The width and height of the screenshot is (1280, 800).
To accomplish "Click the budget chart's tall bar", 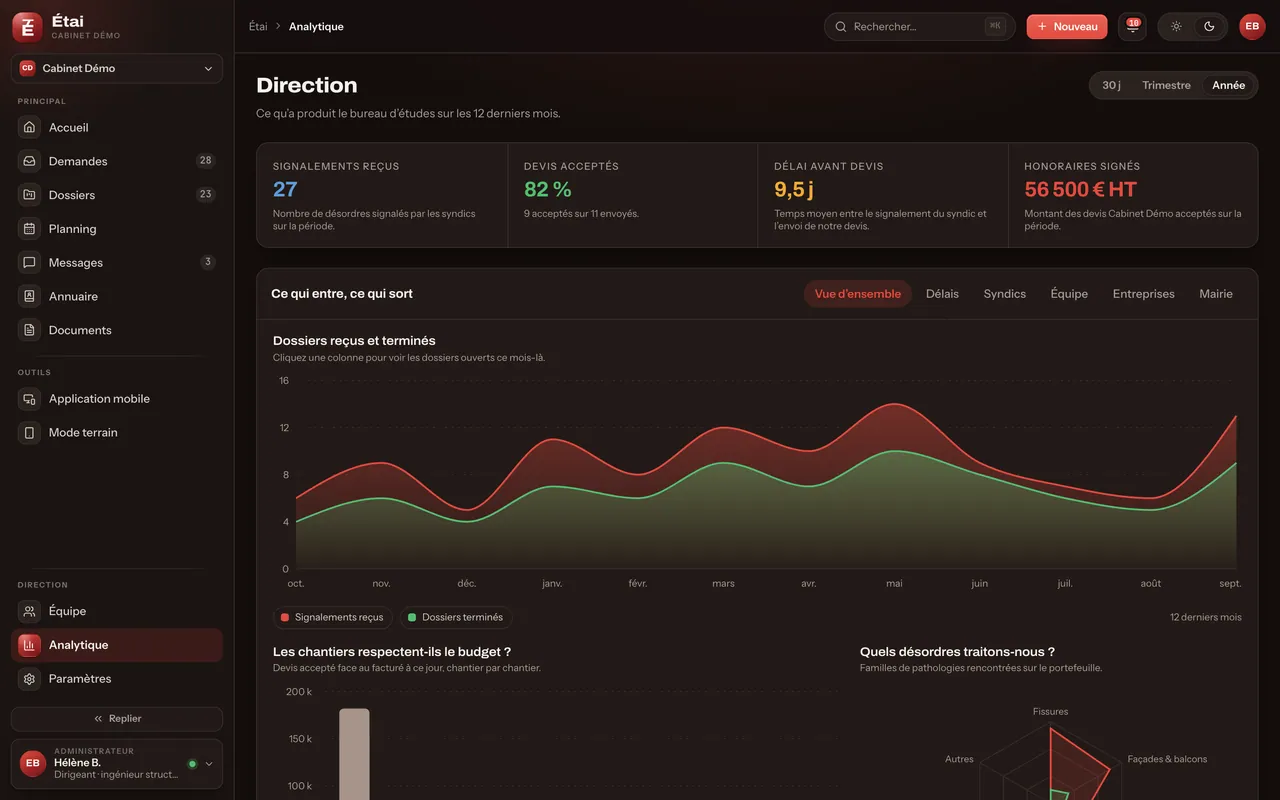I will point(354,754).
